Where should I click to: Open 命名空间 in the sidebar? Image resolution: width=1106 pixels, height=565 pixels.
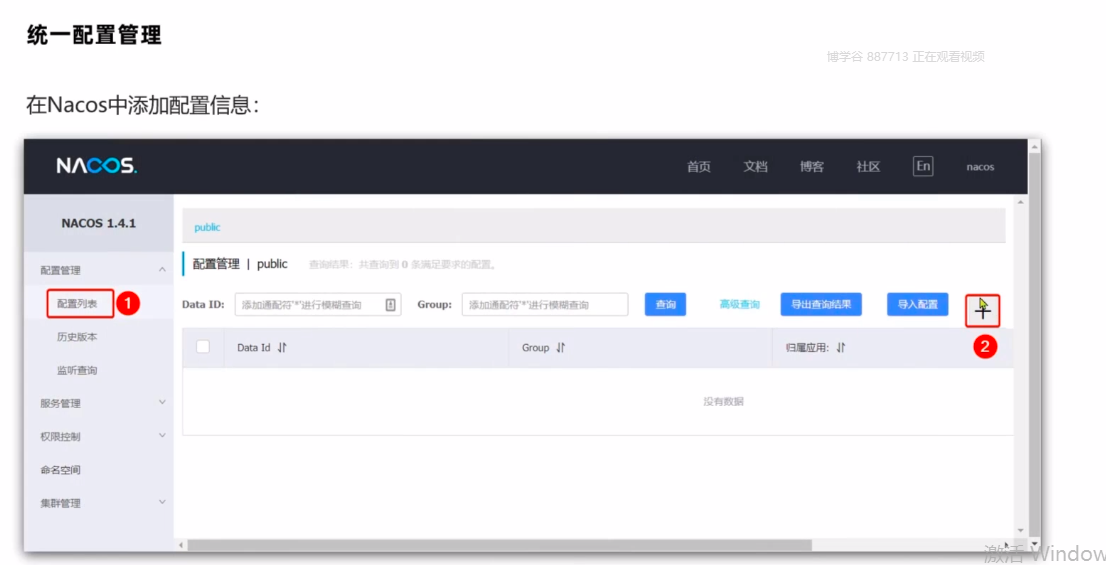pyautogui.click(x=60, y=470)
